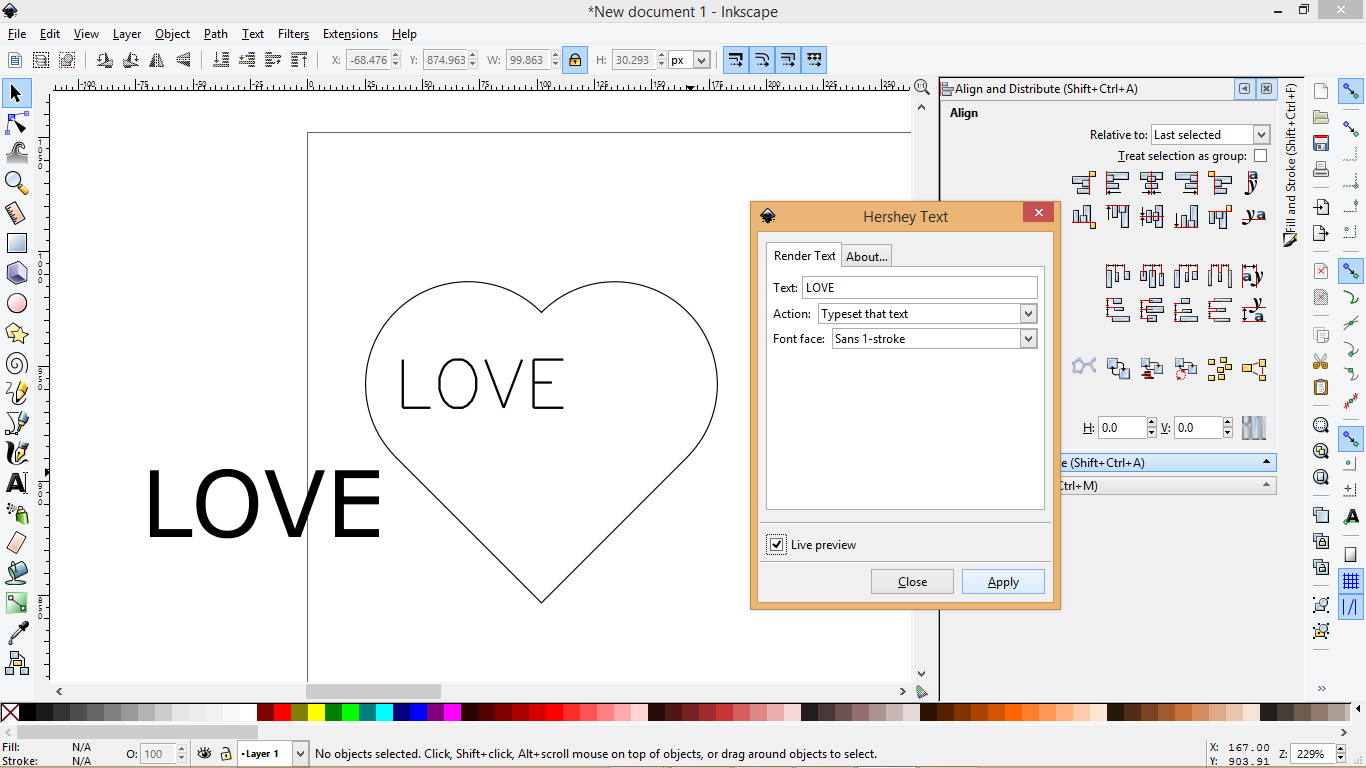Click the Apply button in Hershey Text
The width and height of the screenshot is (1366, 768).
pos(1003,581)
